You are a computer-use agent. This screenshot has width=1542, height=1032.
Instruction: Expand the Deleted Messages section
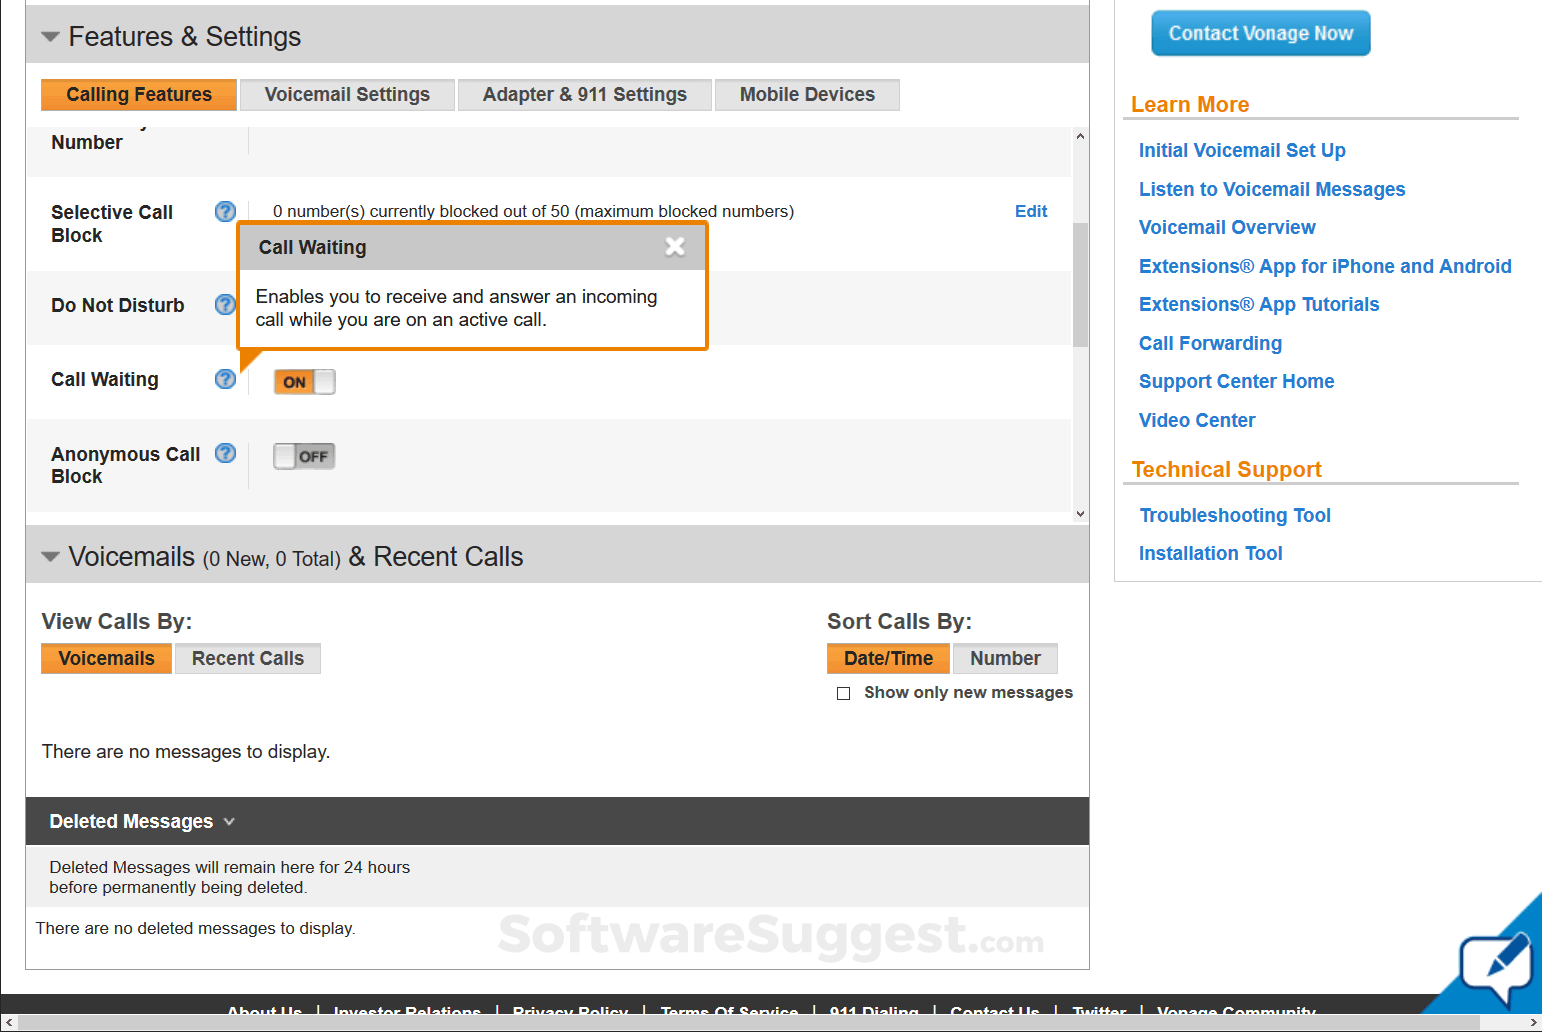[x=230, y=821]
